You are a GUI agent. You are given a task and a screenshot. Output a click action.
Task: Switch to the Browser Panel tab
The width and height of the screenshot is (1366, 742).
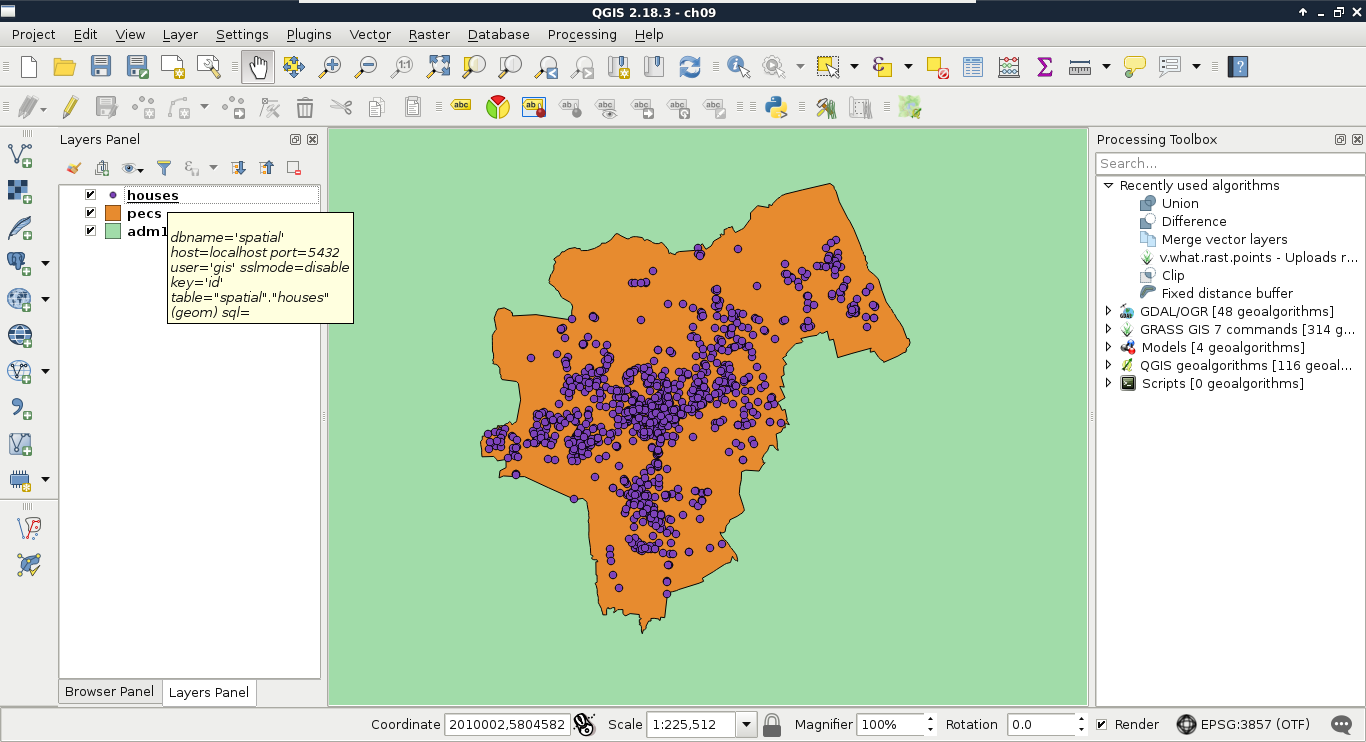pos(109,691)
